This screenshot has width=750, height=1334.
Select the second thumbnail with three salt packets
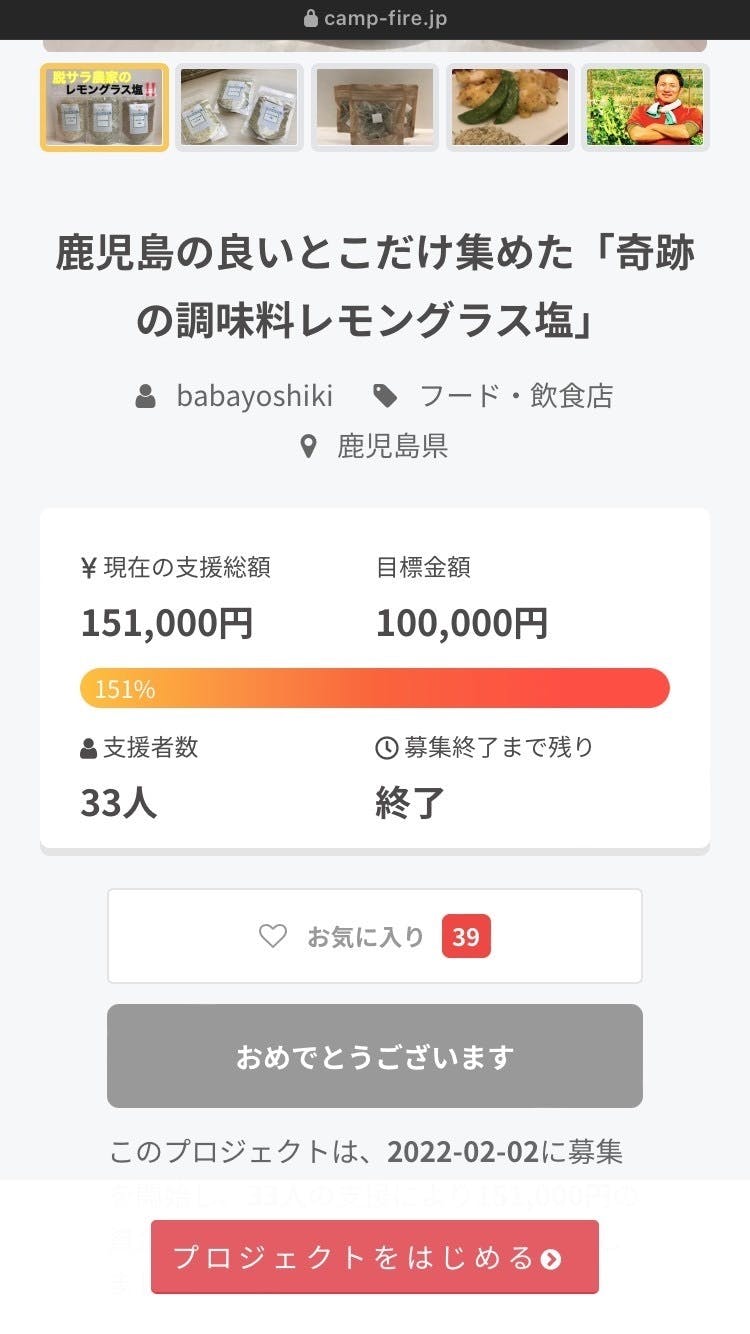(239, 107)
